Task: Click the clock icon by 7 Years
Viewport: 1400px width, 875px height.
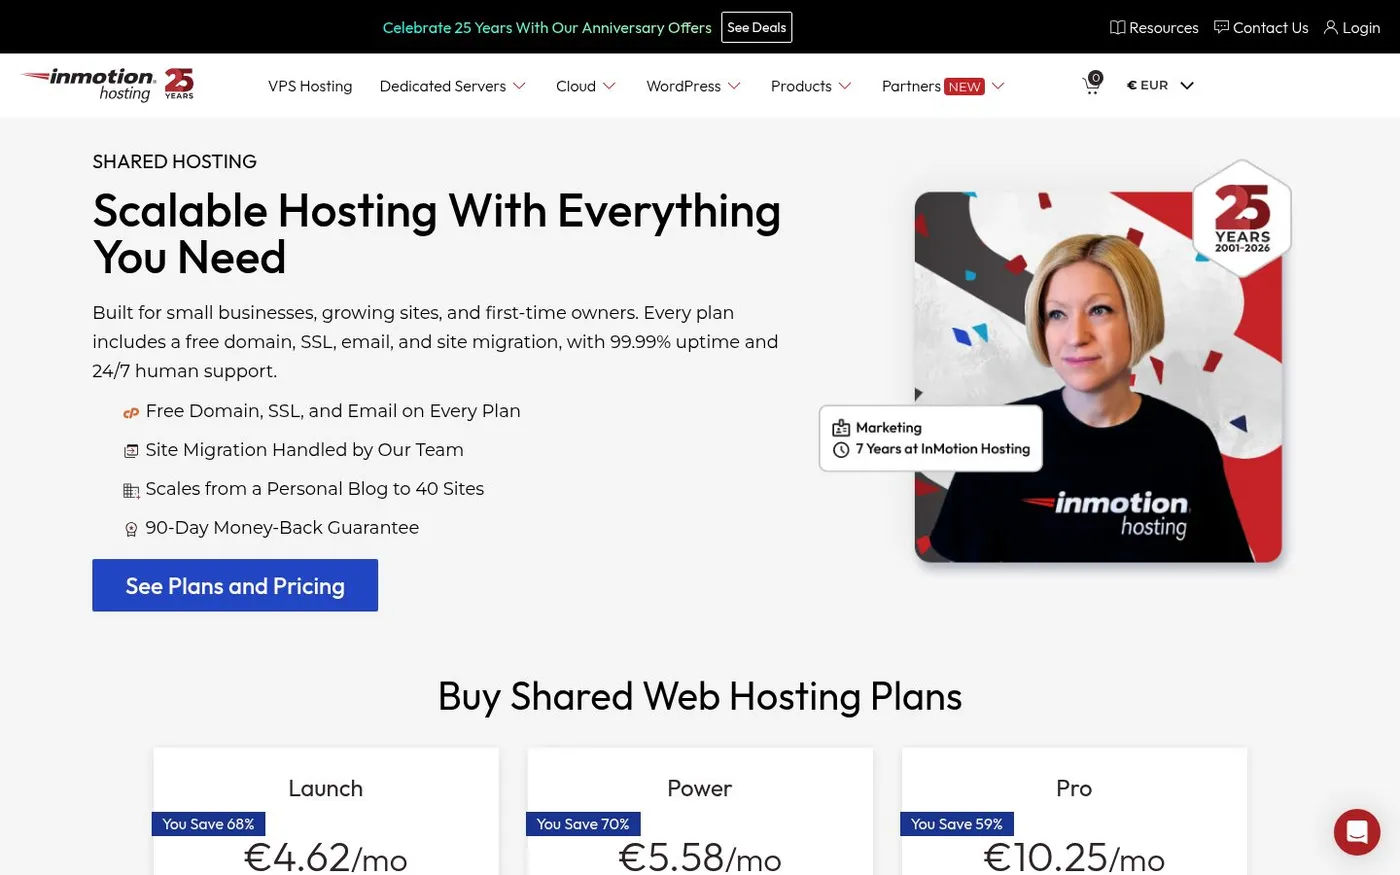Action: point(841,450)
